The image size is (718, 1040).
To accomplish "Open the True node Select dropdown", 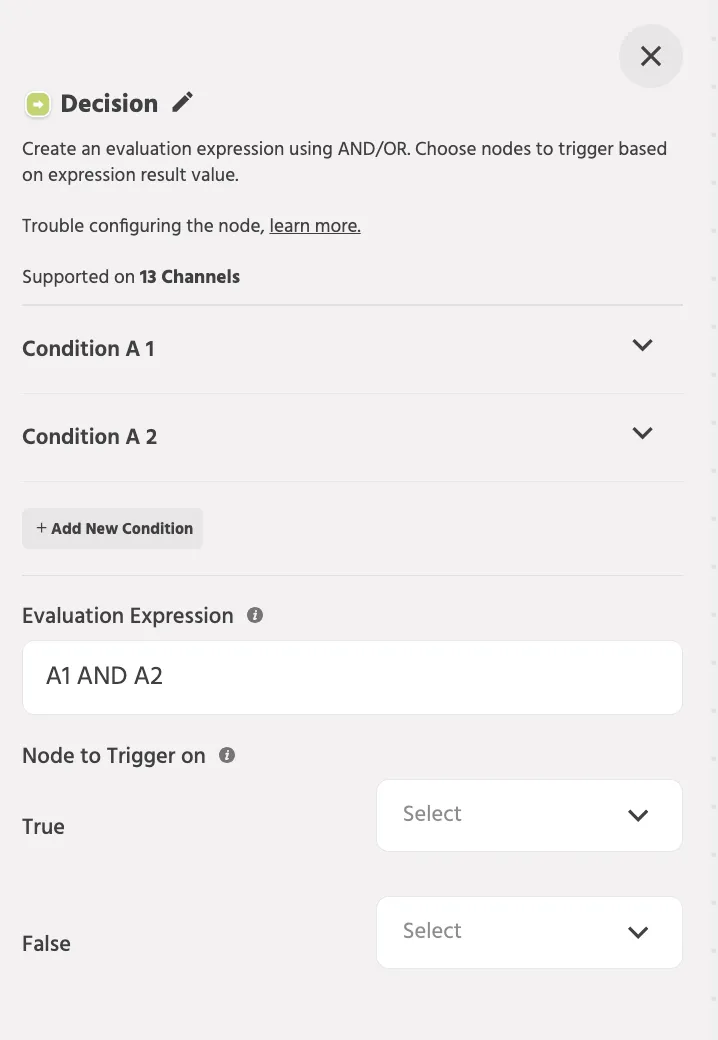I will pos(529,815).
